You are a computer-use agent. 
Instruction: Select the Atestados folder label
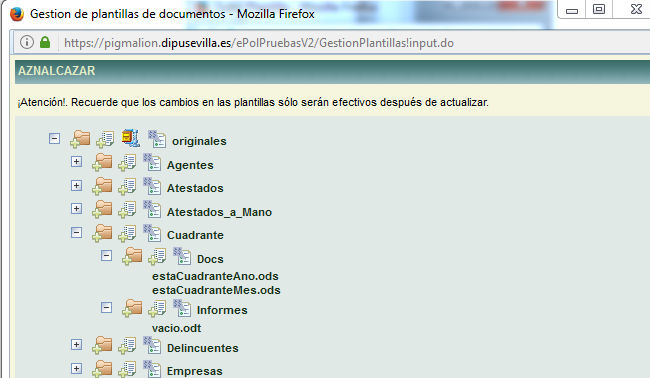195,188
